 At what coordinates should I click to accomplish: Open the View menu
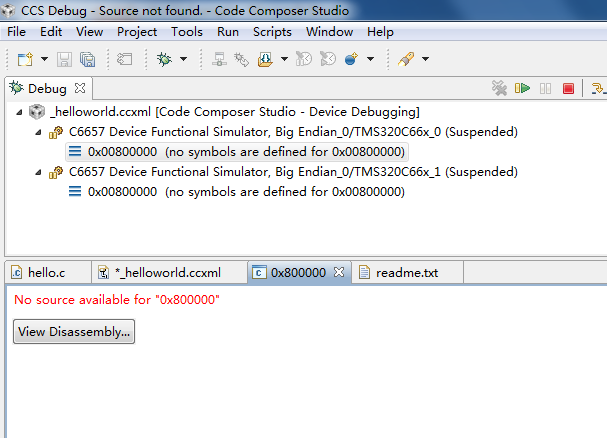coord(89,32)
